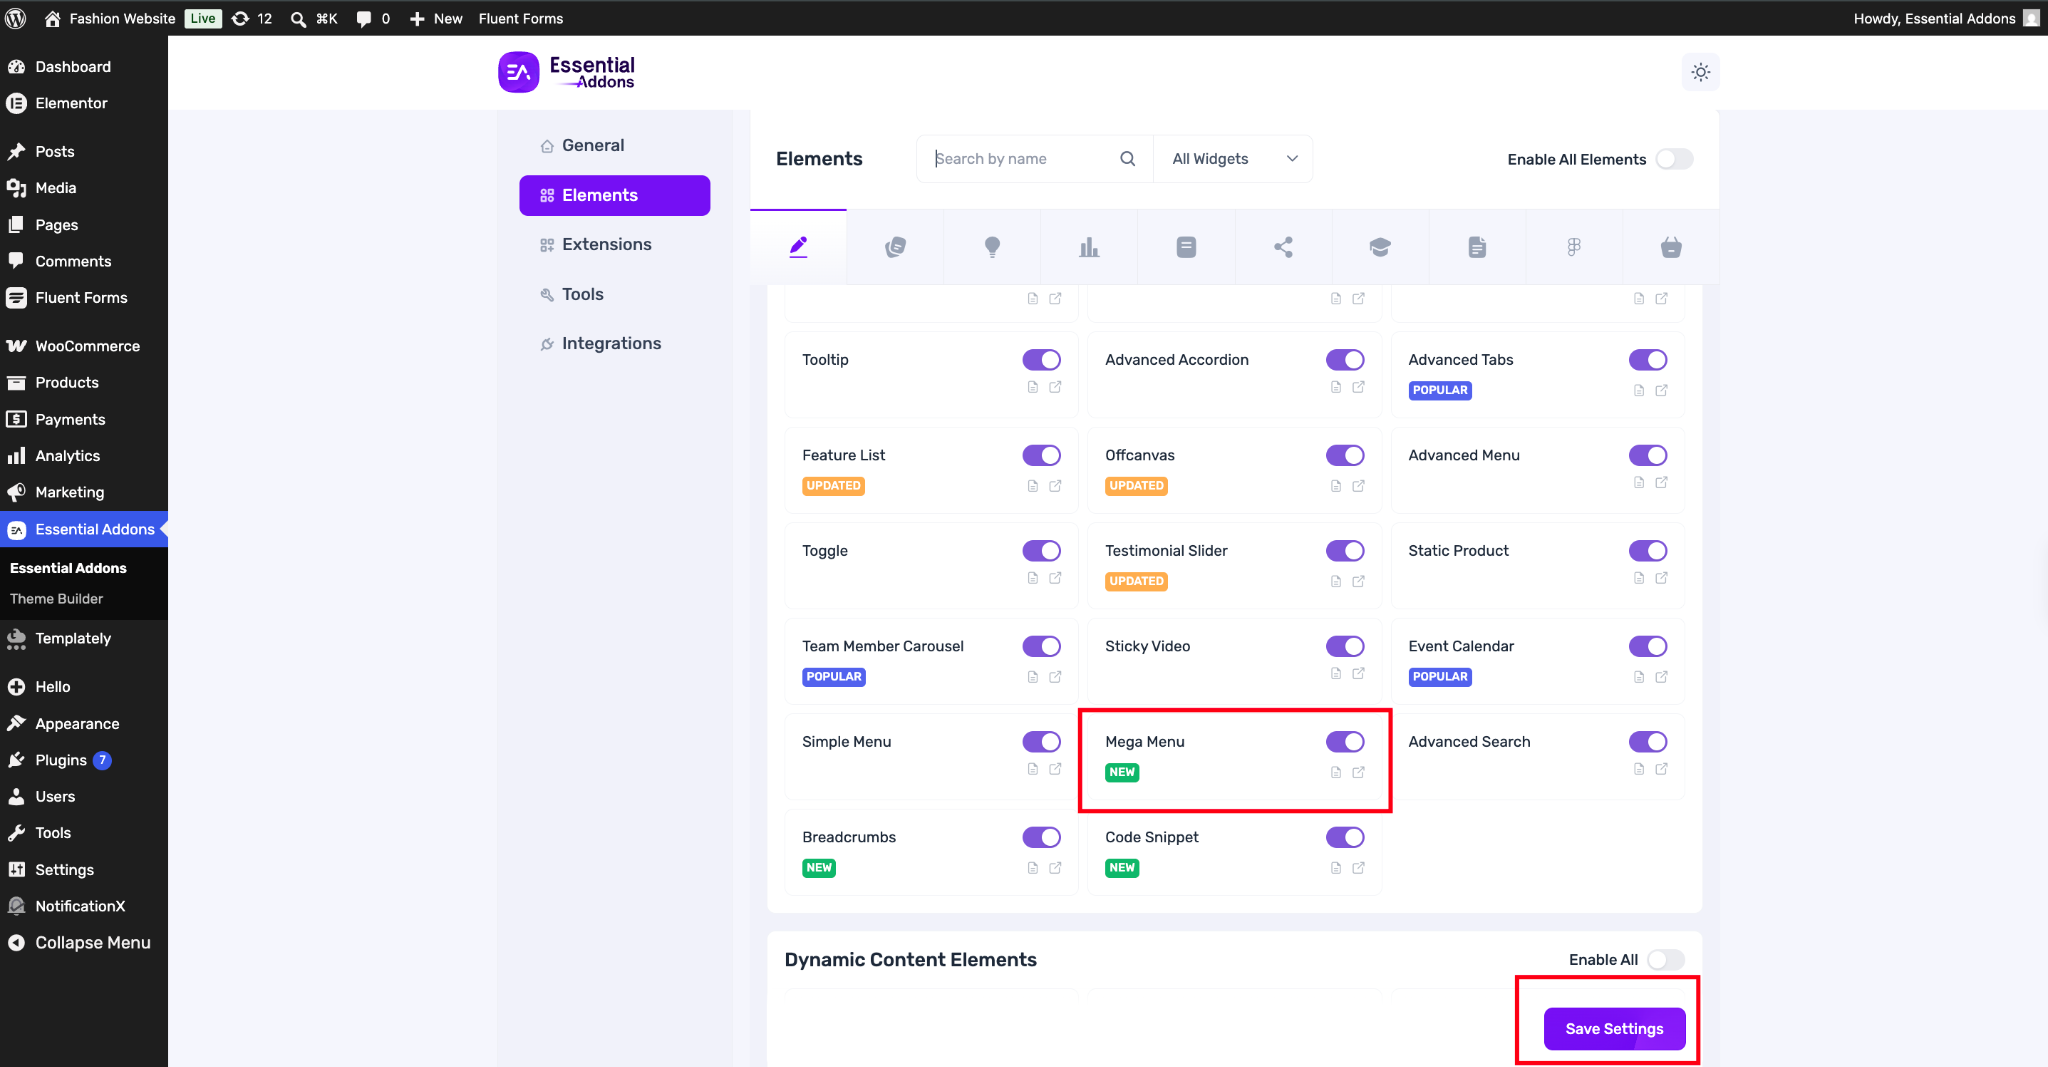Image resolution: width=2048 pixels, height=1067 pixels.
Task: Disable the Mega Menu toggle
Action: (1345, 742)
